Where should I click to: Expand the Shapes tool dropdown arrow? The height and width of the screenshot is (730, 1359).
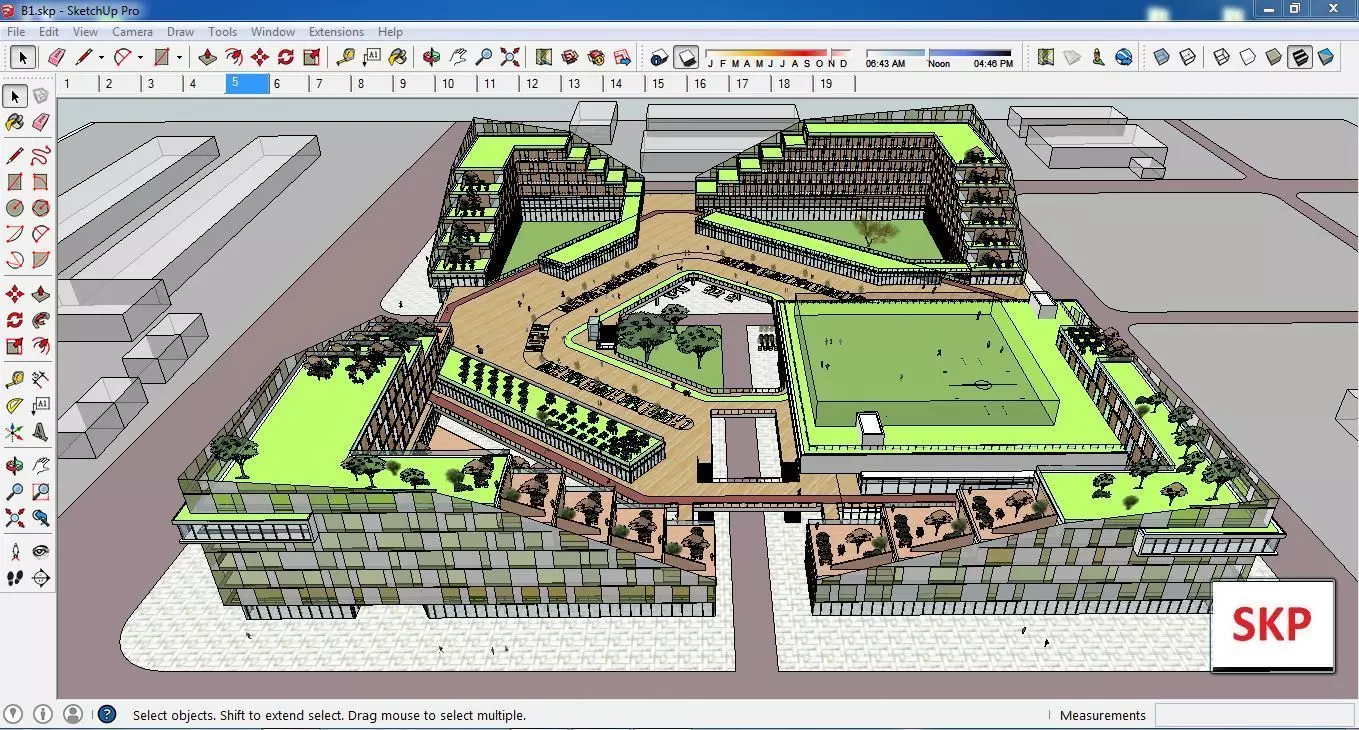179,57
